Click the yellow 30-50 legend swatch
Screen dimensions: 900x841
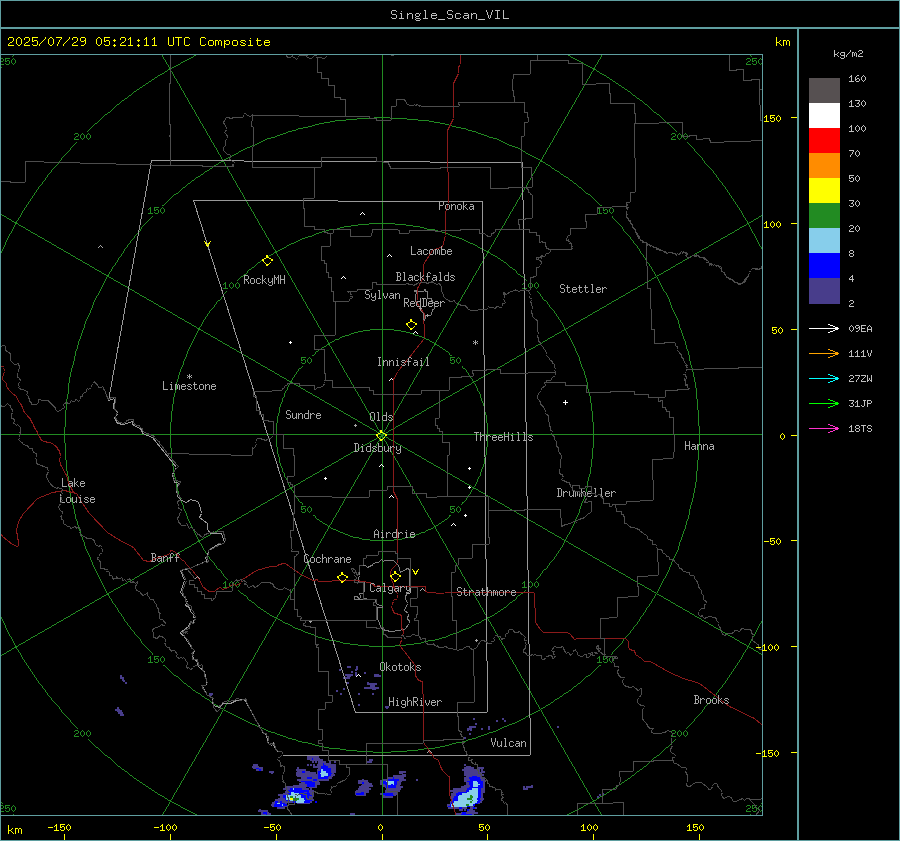click(824, 191)
